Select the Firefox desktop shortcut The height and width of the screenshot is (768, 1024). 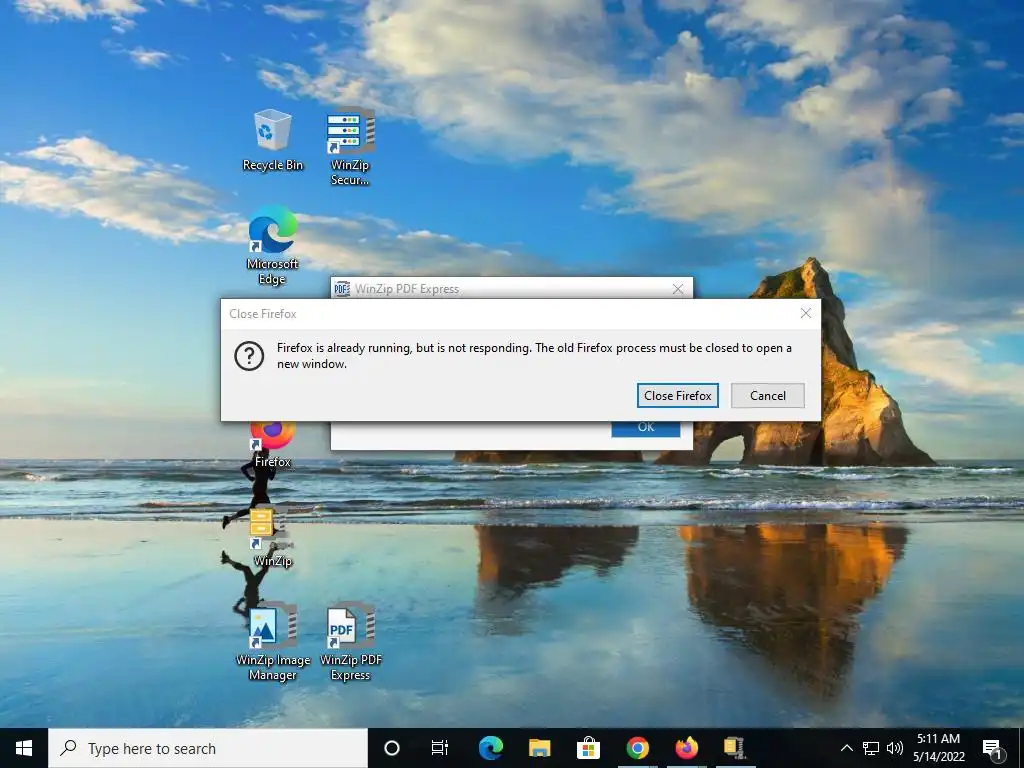(x=272, y=445)
